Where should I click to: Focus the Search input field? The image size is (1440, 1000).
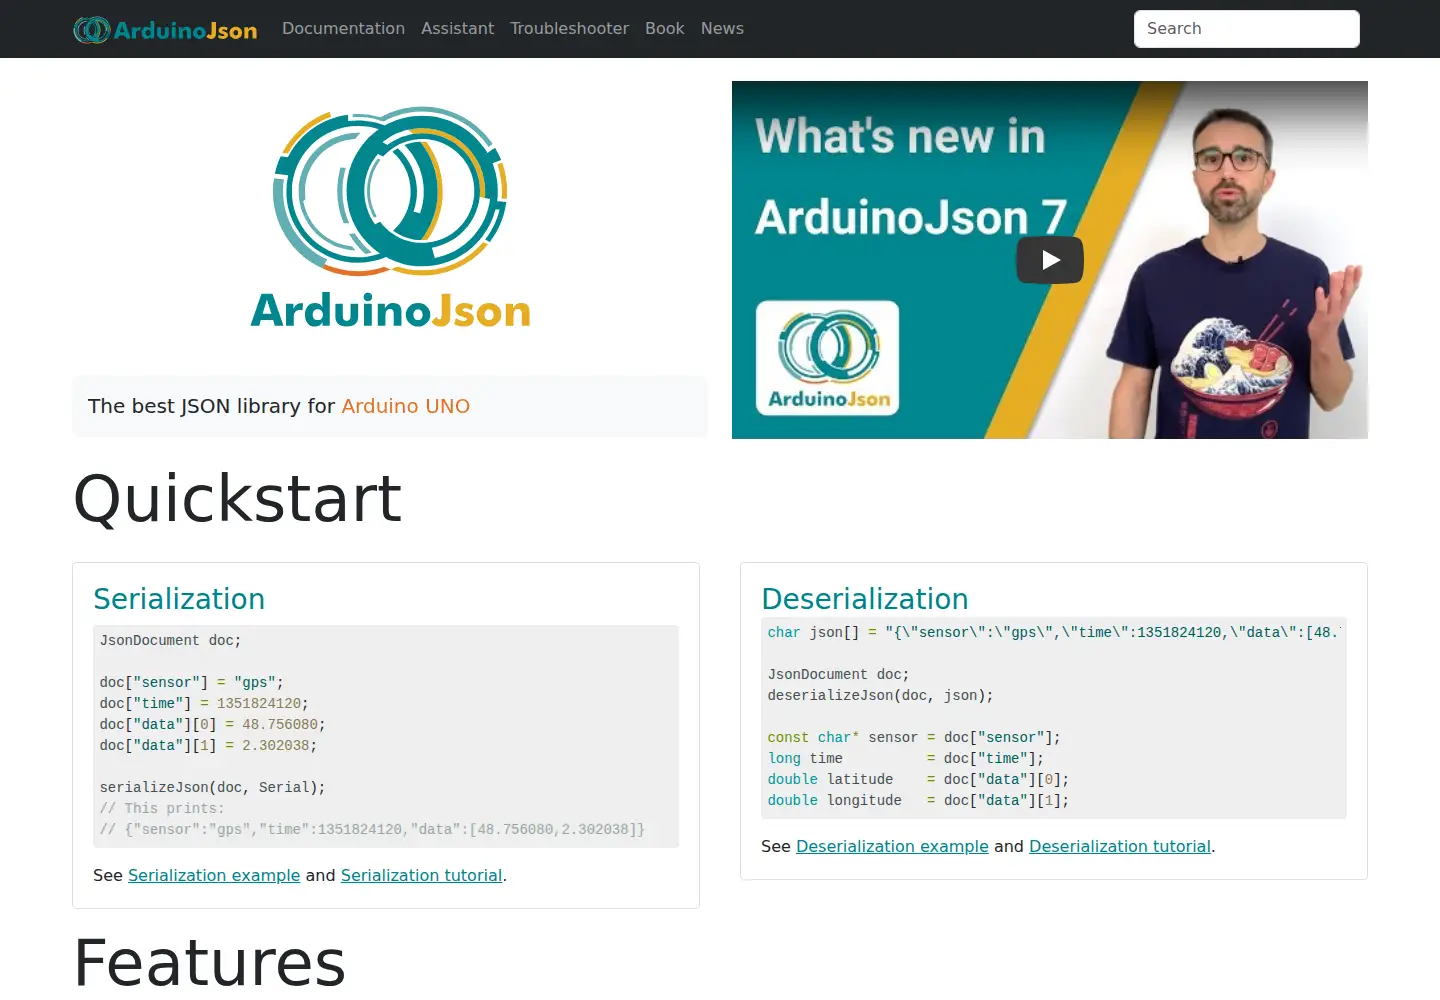click(x=1246, y=29)
